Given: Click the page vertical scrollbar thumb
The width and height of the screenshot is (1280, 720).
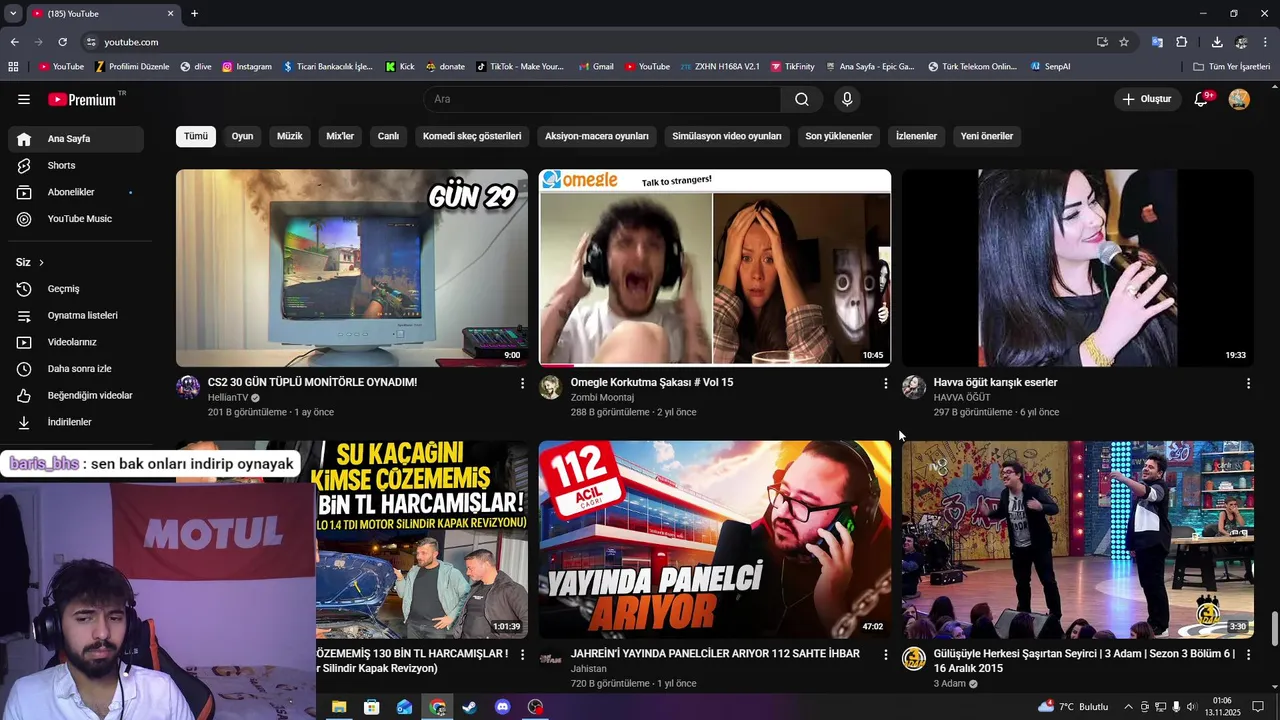Looking at the screenshot, I should click(1274, 629).
